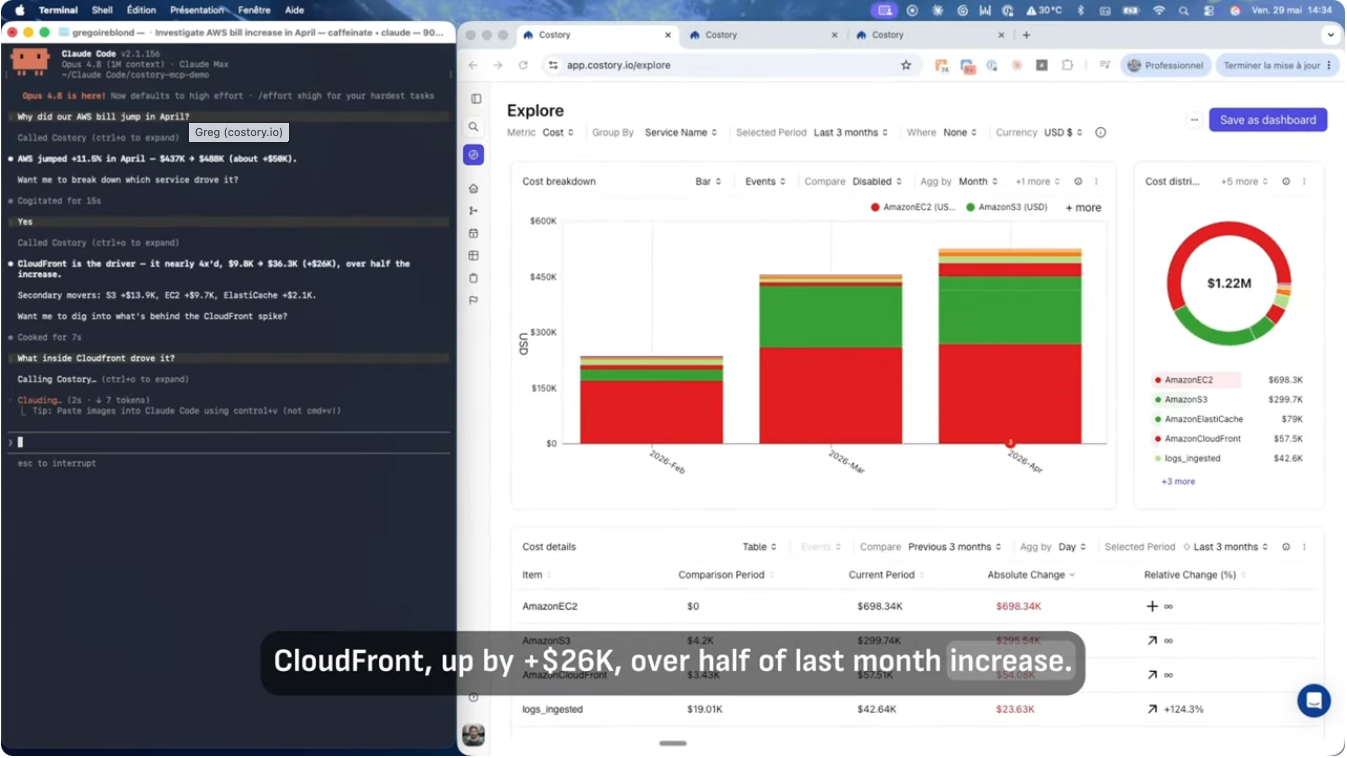Open the Where None filter dropdown
Viewport: 1347px width, 758px height.
coord(960,132)
